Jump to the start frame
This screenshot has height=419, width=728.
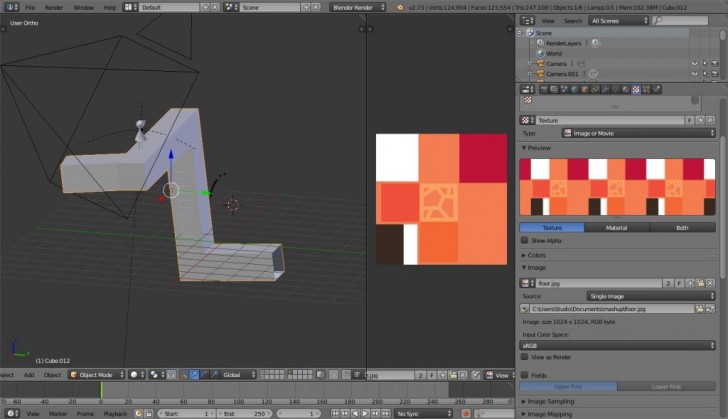coord(335,413)
